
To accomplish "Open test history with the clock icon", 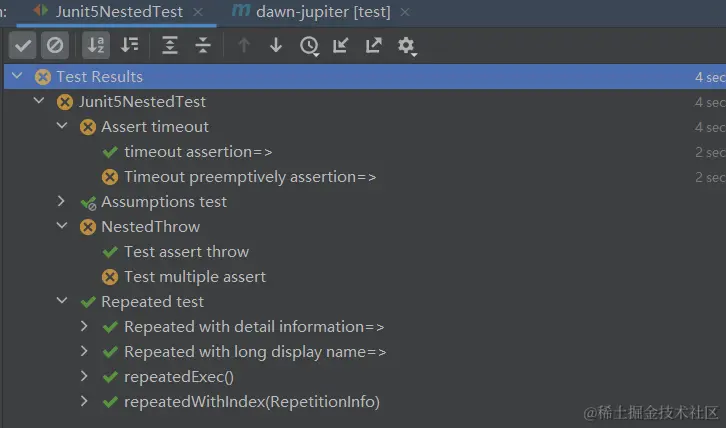I will [x=309, y=45].
